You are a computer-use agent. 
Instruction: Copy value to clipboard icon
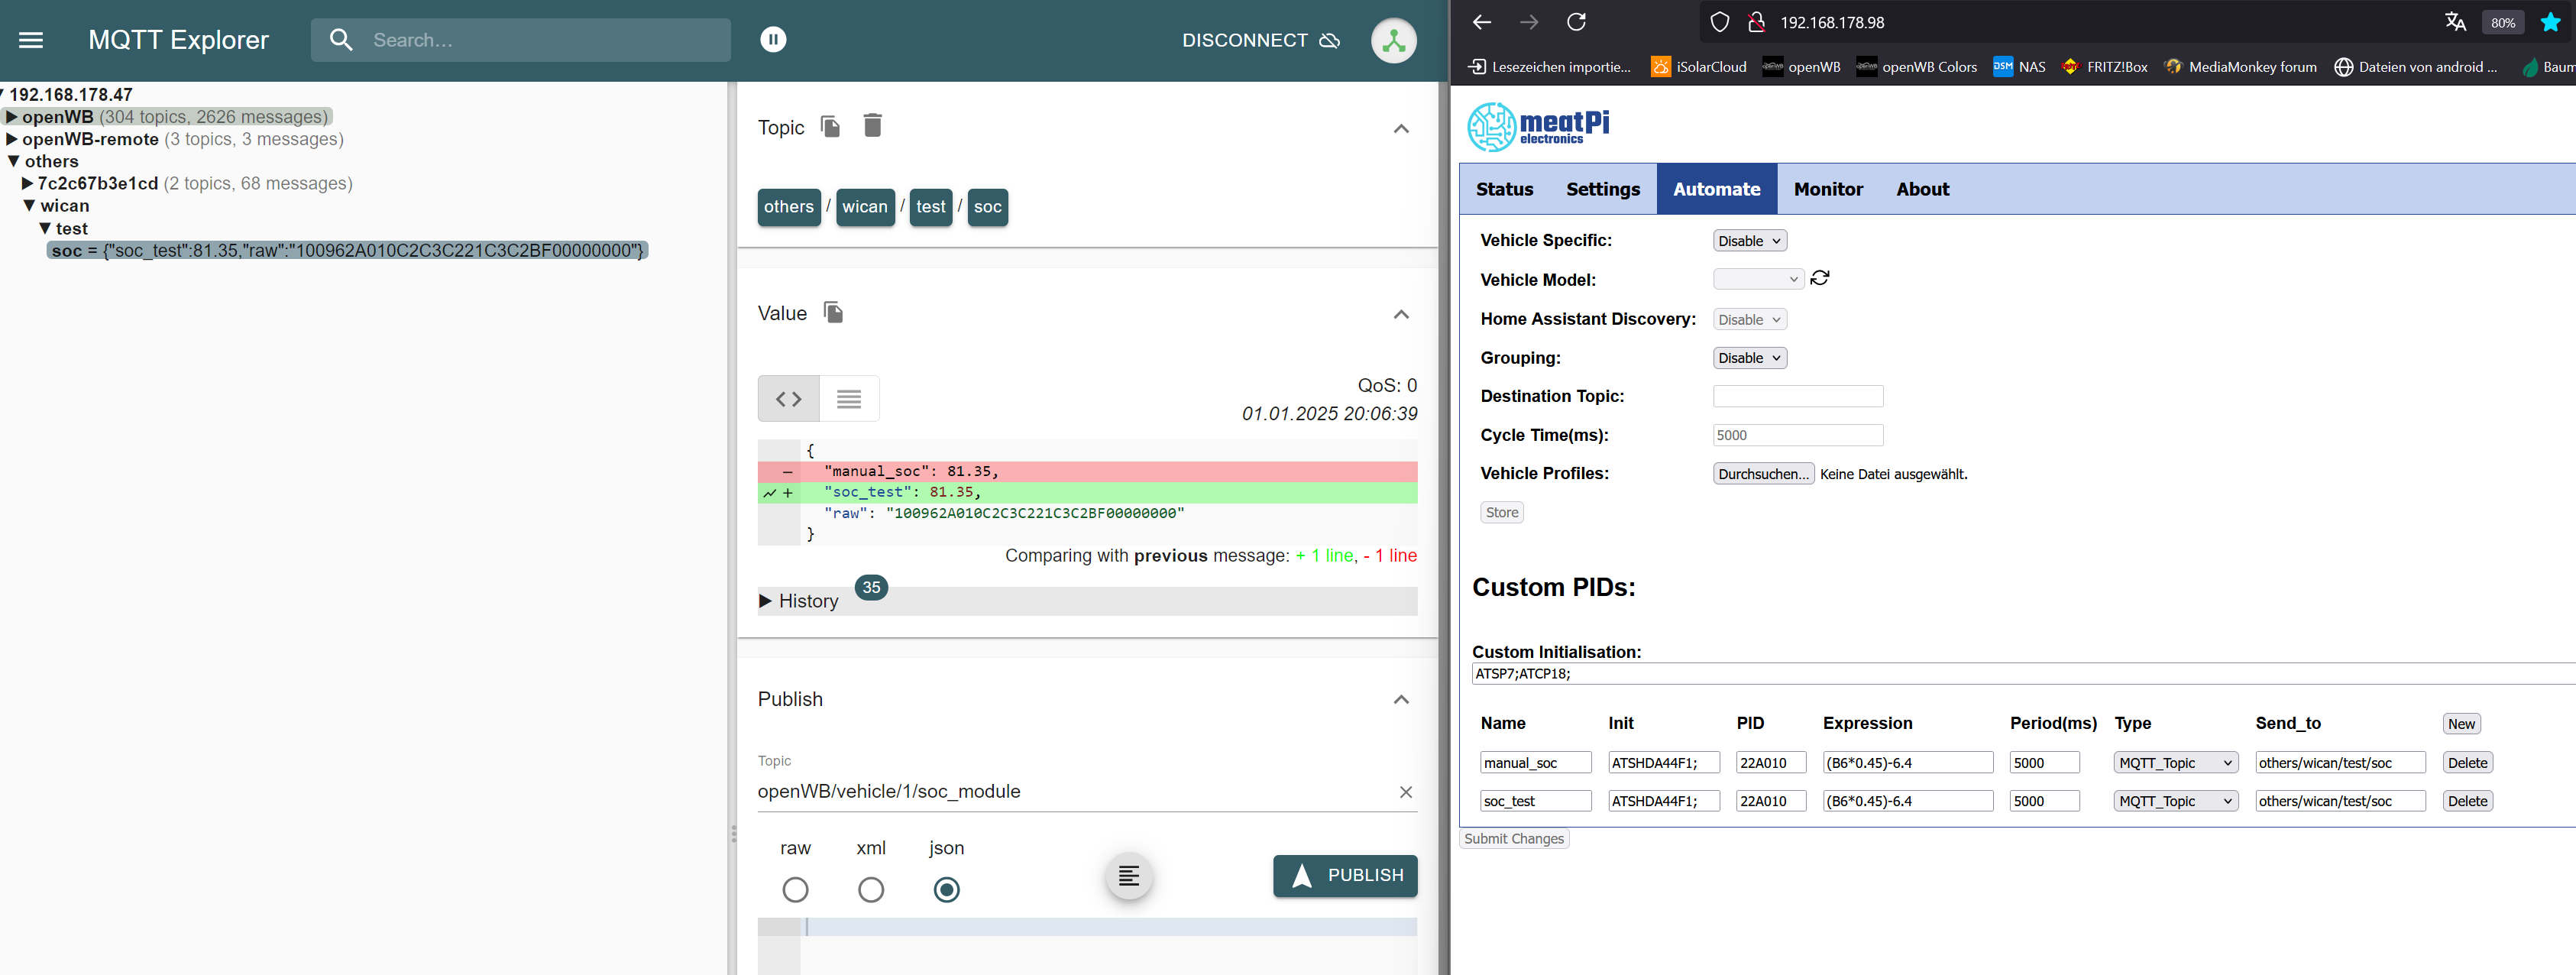coord(833,313)
